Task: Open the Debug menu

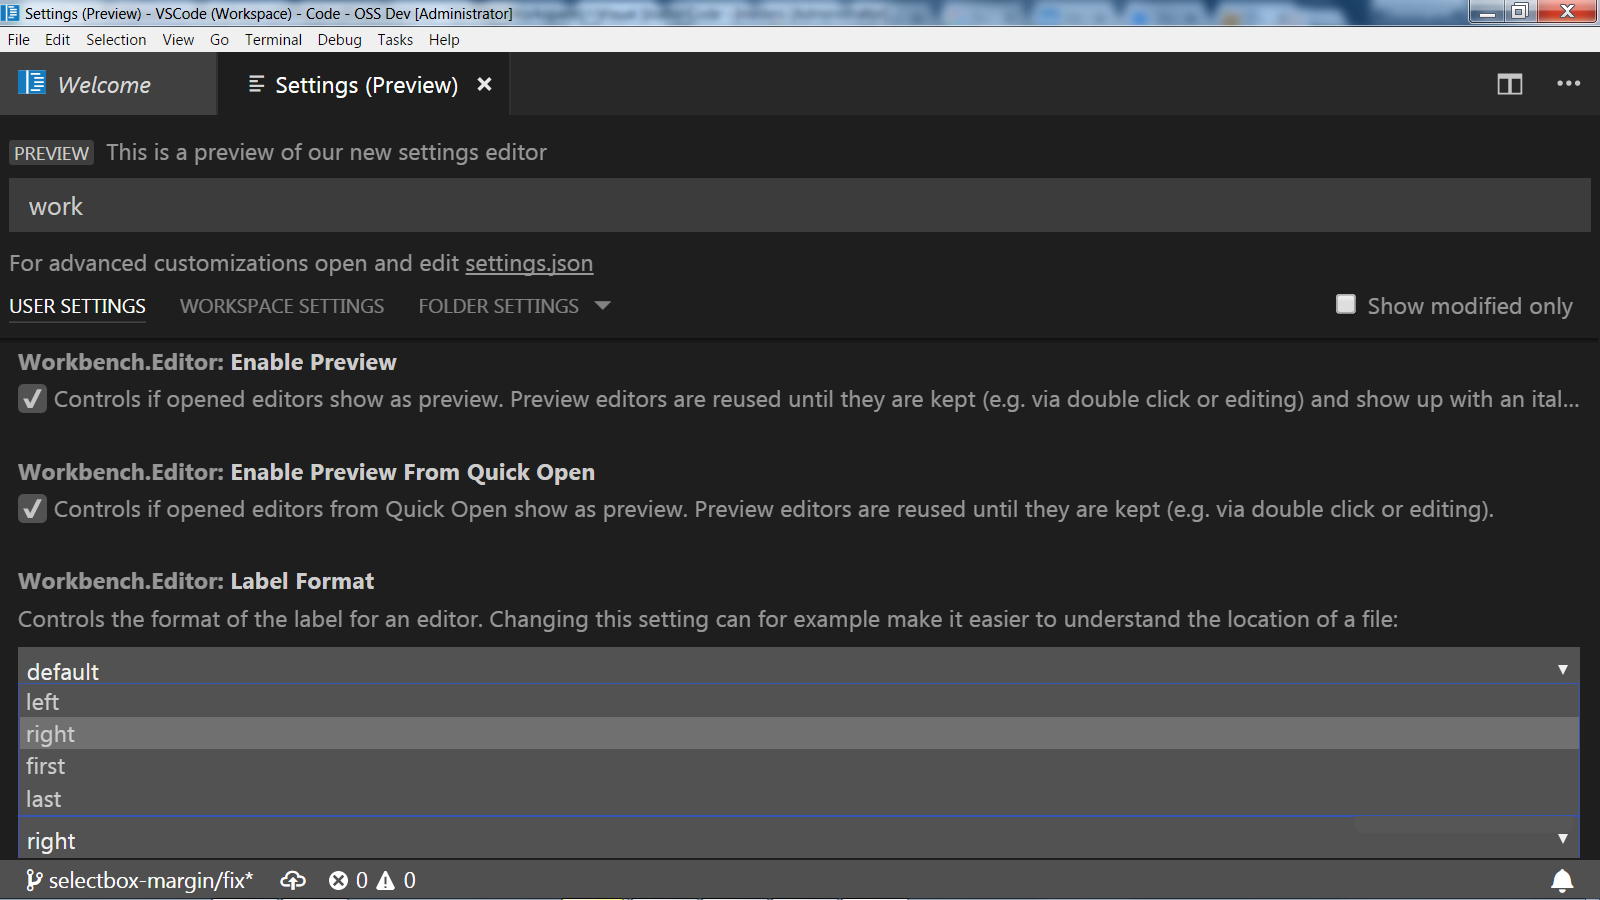Action: click(x=339, y=39)
